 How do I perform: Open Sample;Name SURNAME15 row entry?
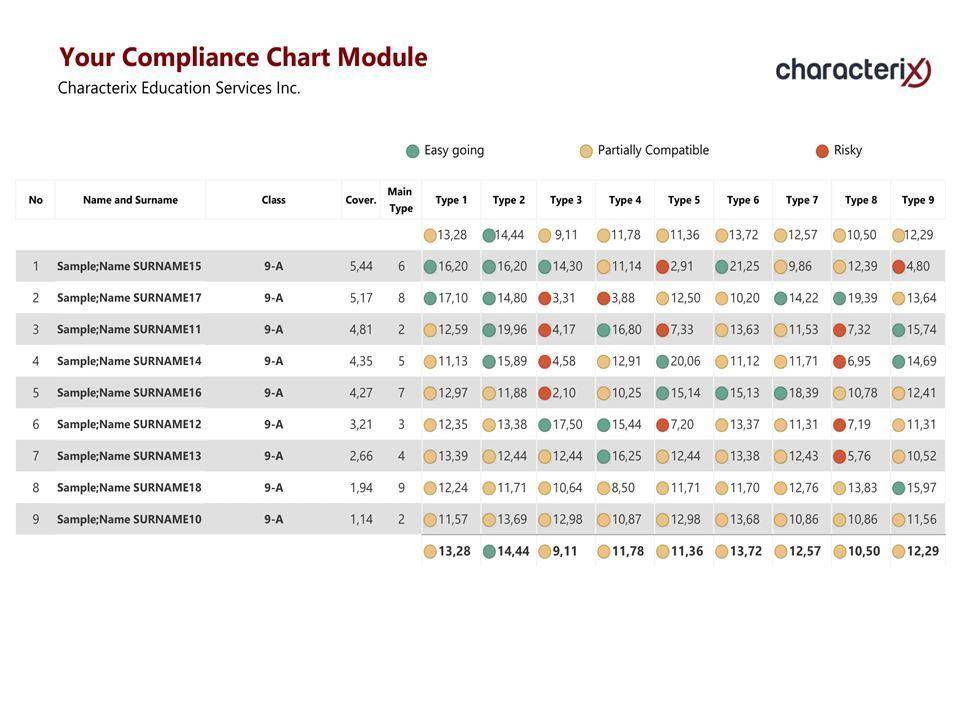(x=129, y=266)
